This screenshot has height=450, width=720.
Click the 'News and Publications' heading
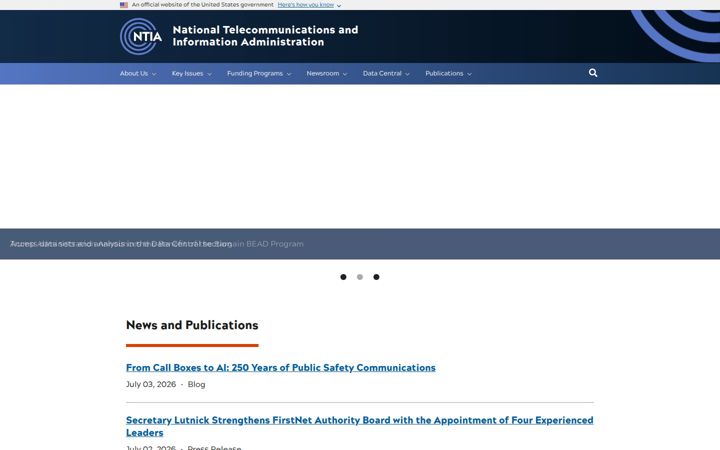click(192, 325)
